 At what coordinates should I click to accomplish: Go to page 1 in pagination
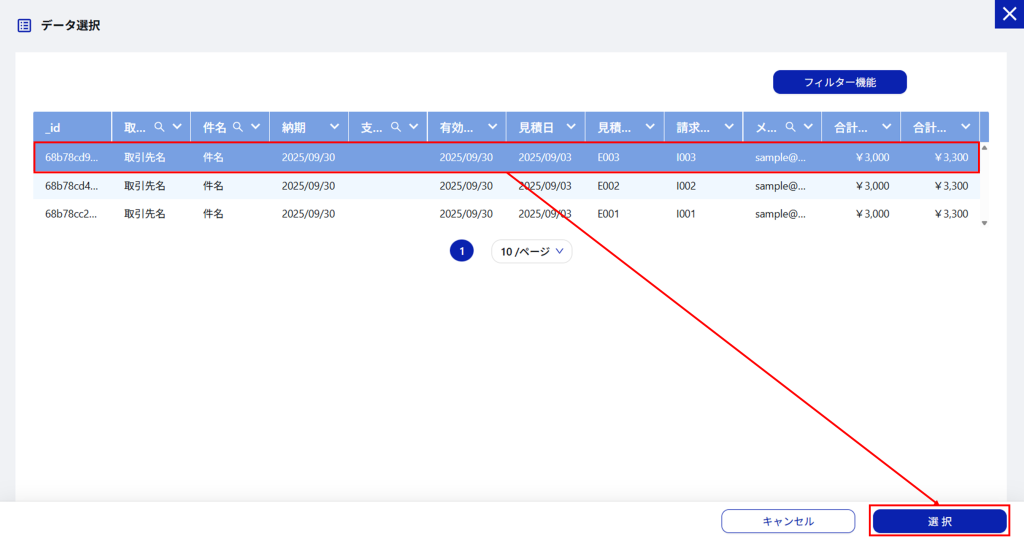coord(461,251)
